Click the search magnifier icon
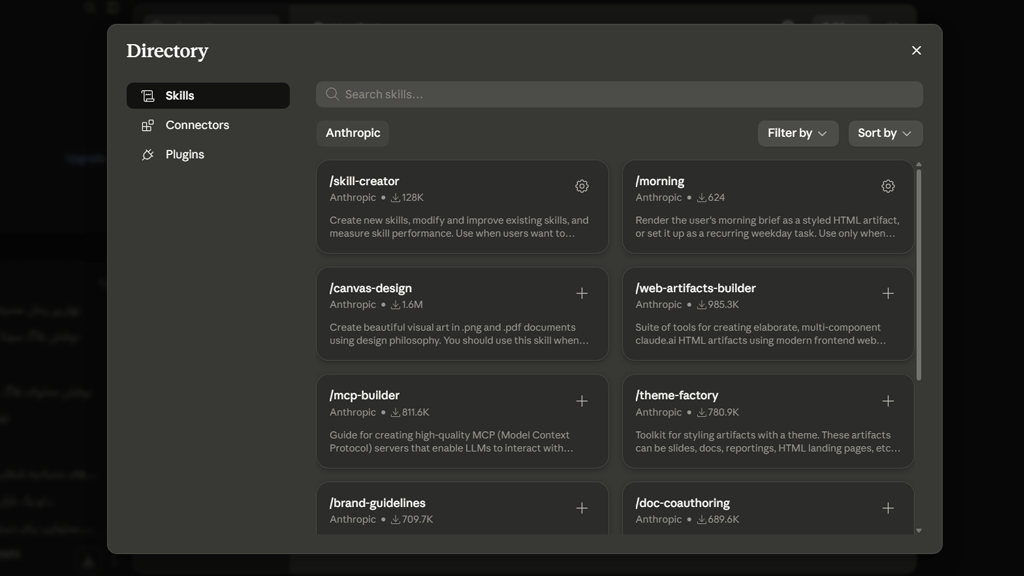Image resolution: width=1024 pixels, height=576 pixels. [332, 94]
